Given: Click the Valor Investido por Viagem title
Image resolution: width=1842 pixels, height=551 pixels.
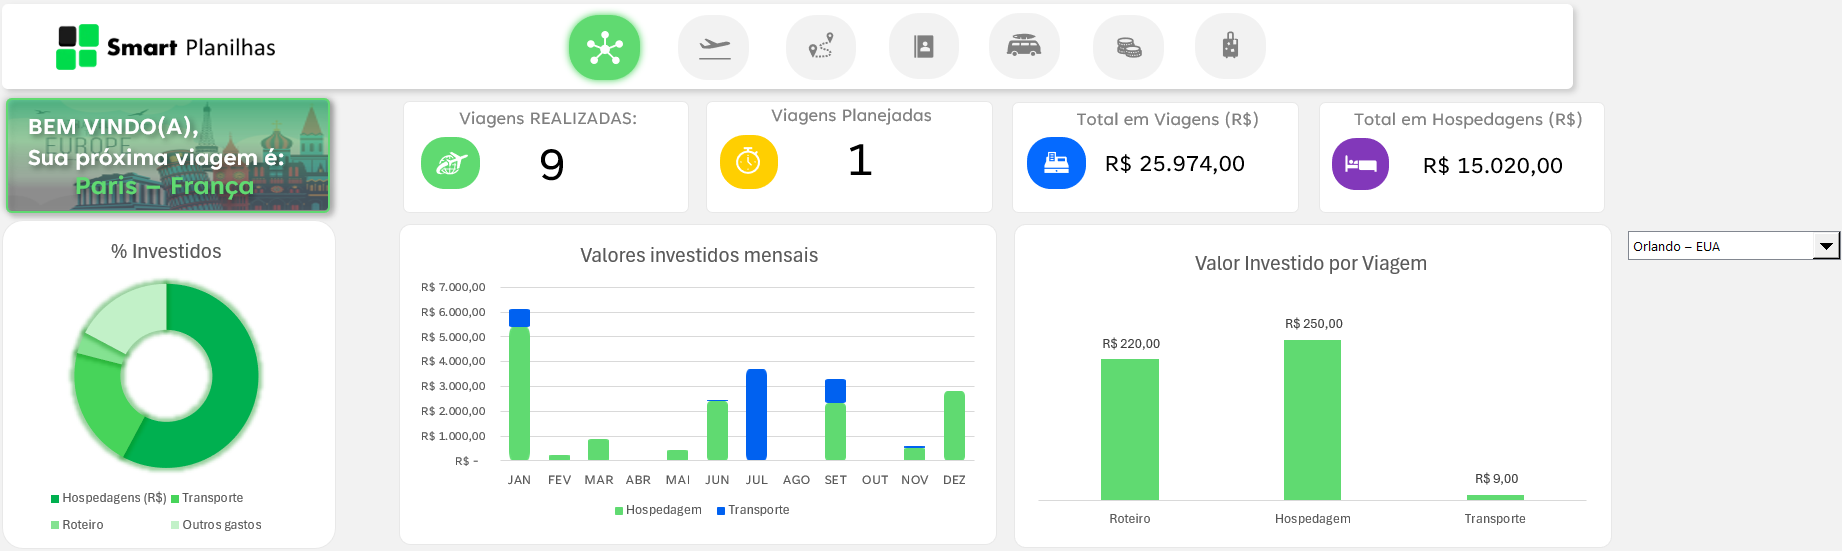Looking at the screenshot, I should [x=1311, y=264].
